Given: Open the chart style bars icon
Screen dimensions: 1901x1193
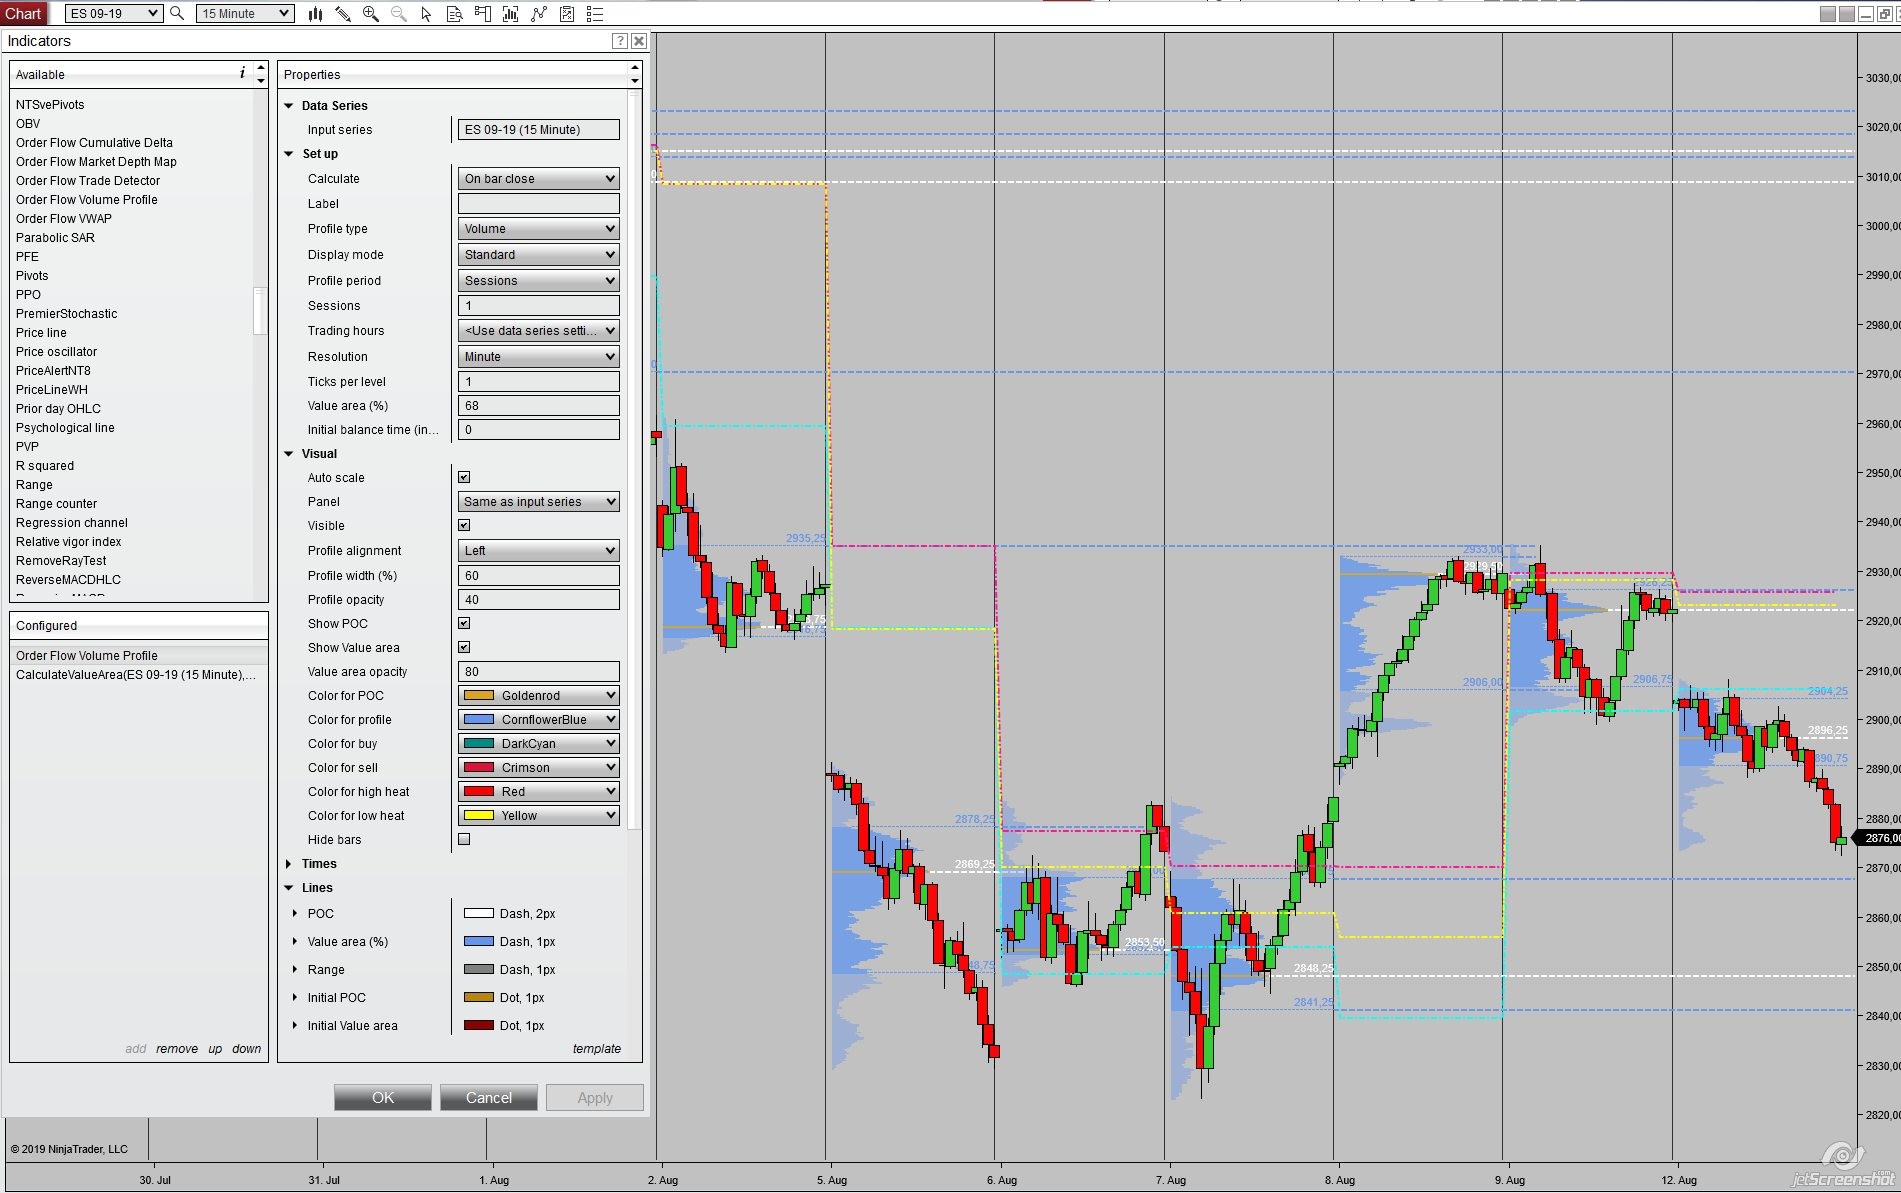Looking at the screenshot, I should pos(315,14).
